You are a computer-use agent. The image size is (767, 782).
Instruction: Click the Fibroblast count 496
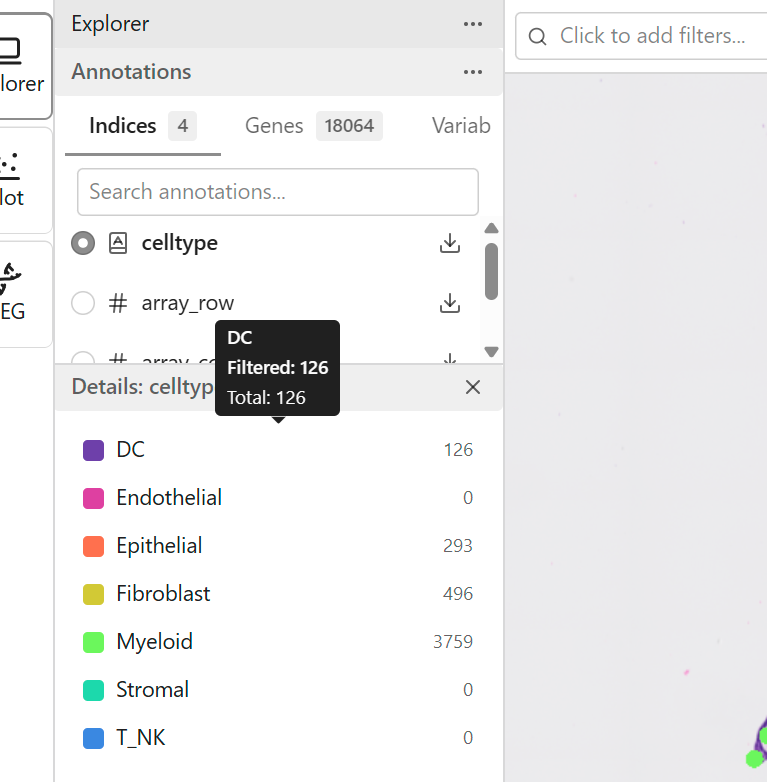pos(458,594)
